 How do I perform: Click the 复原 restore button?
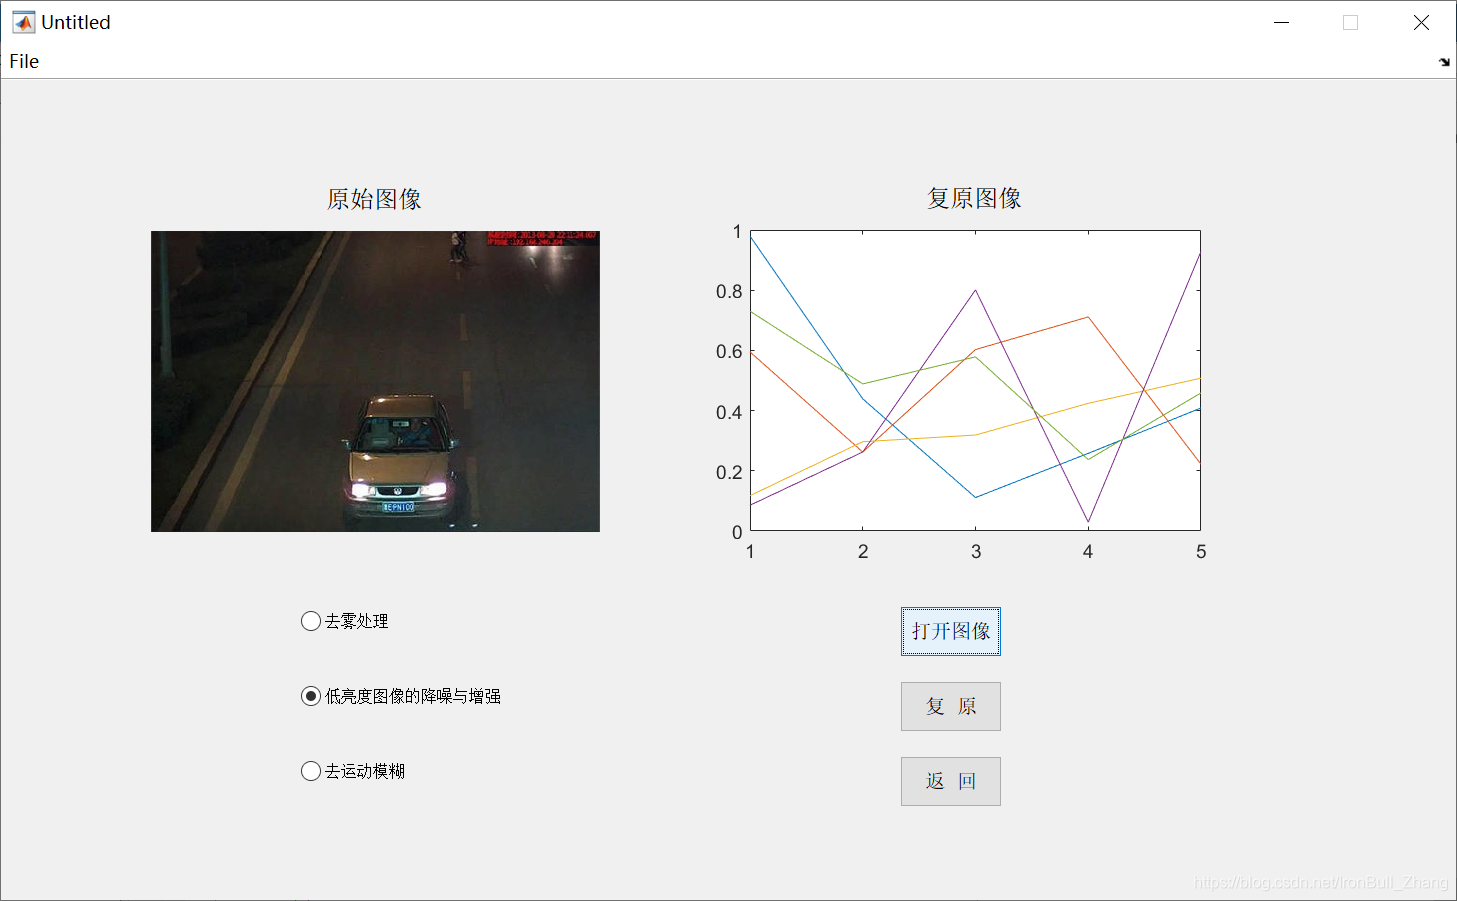(x=950, y=706)
